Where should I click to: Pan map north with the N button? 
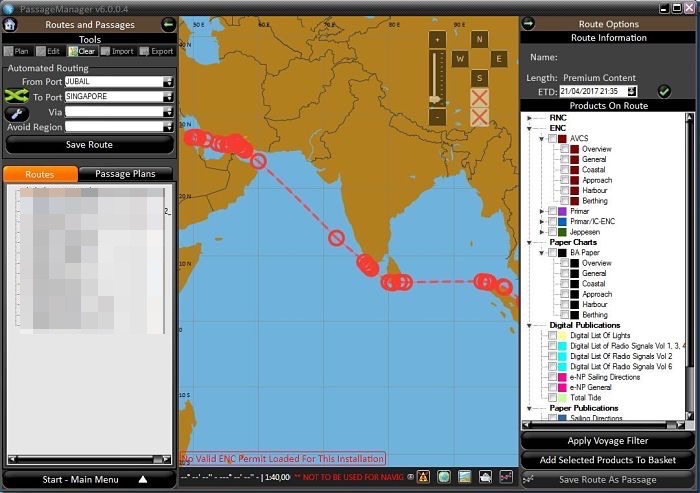479,40
